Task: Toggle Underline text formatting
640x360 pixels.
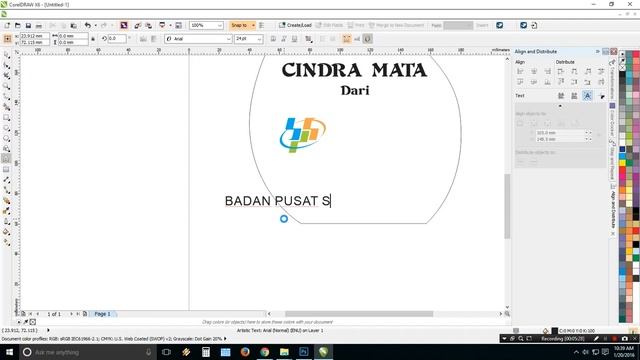Action: pos(294,39)
